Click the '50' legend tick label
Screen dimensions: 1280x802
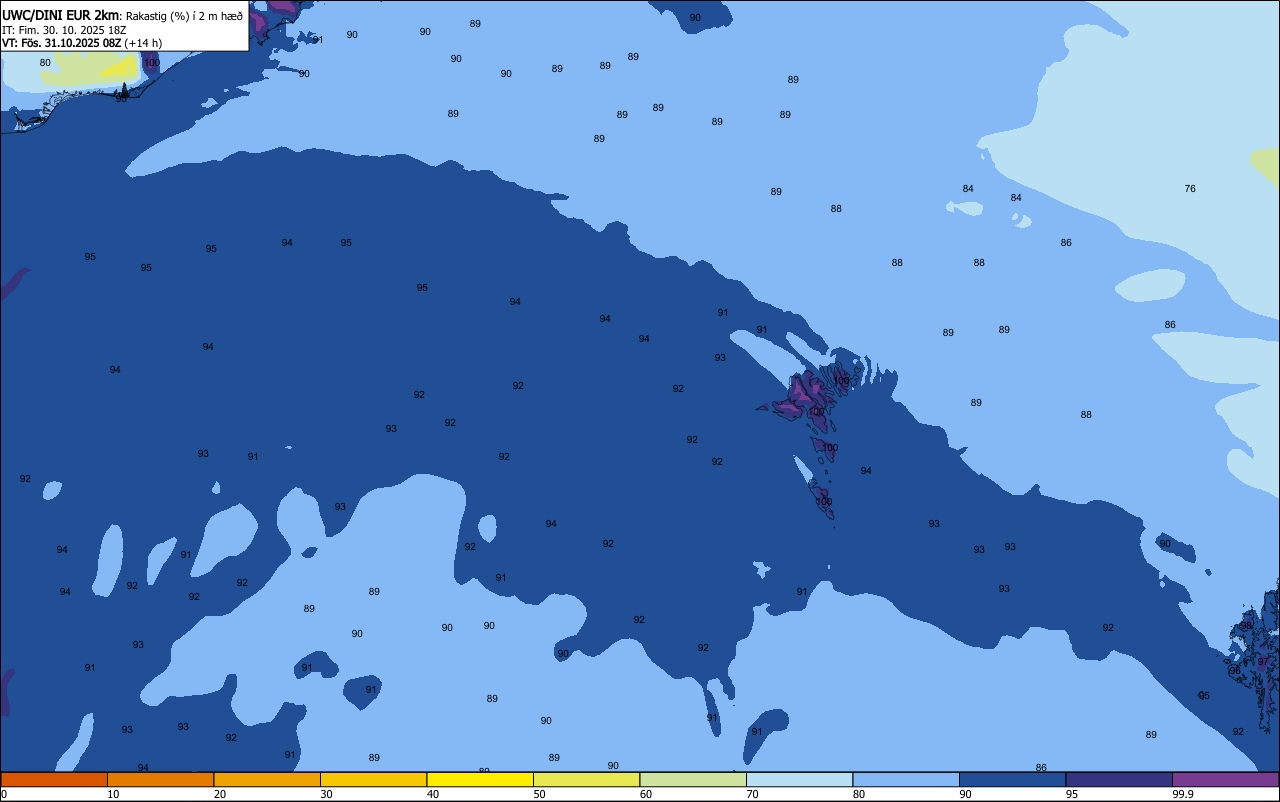(x=539, y=794)
